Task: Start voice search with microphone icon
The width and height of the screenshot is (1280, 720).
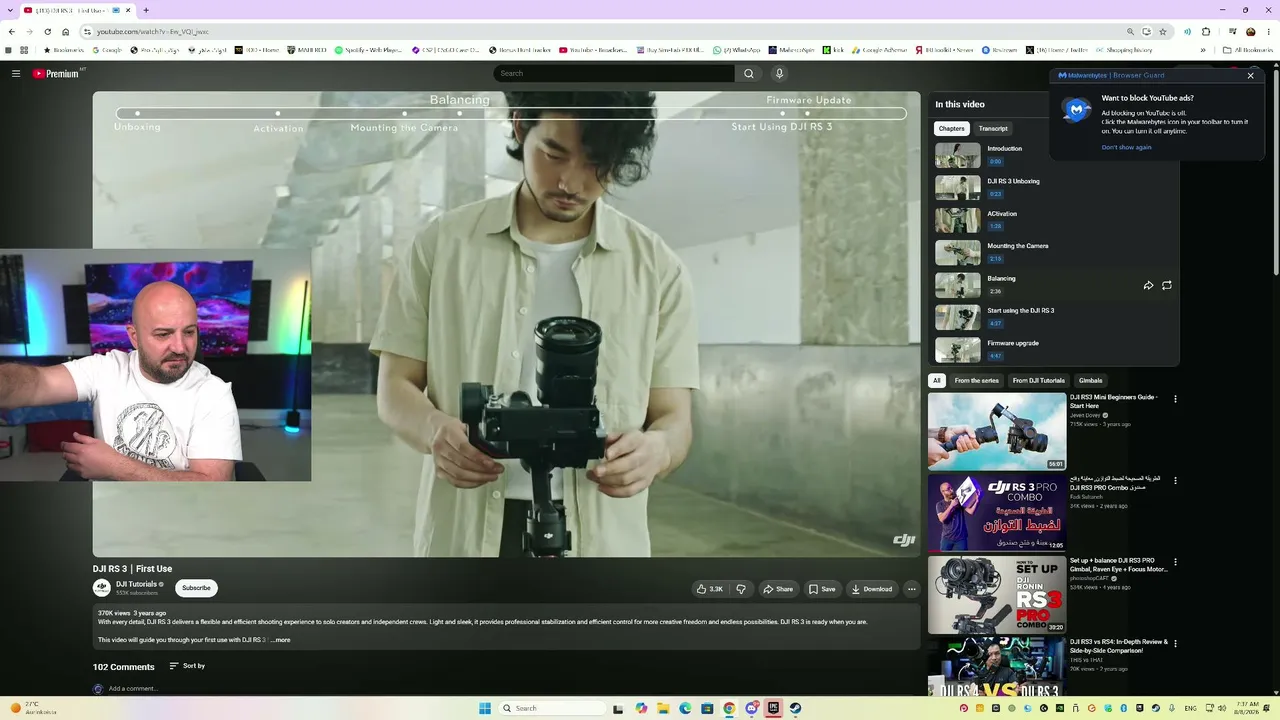Action: (779, 73)
